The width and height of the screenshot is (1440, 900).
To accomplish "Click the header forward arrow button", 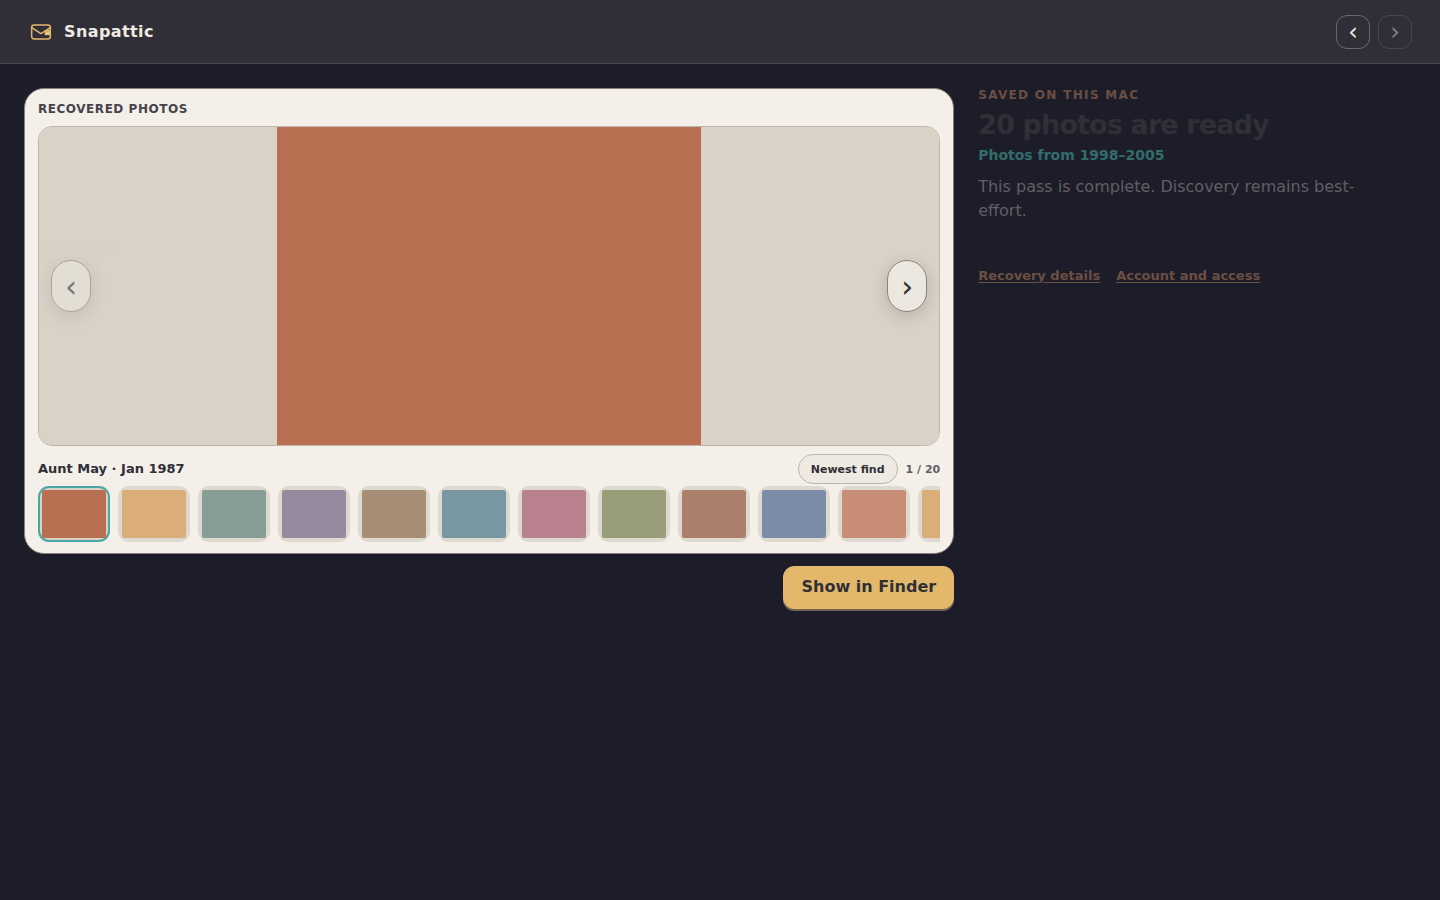I will pyautogui.click(x=1395, y=32).
